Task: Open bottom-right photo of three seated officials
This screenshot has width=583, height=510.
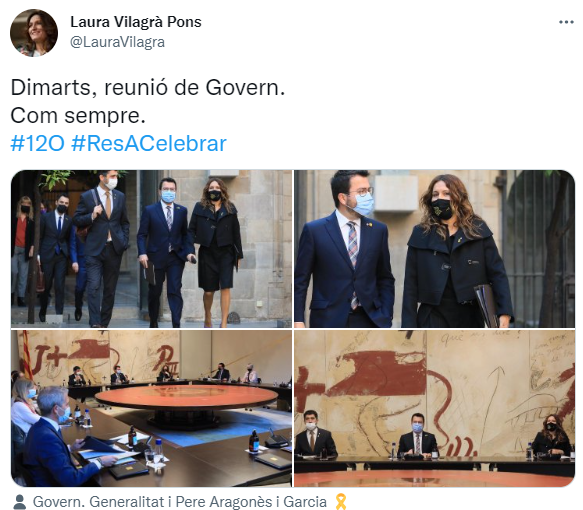Action: click(434, 408)
